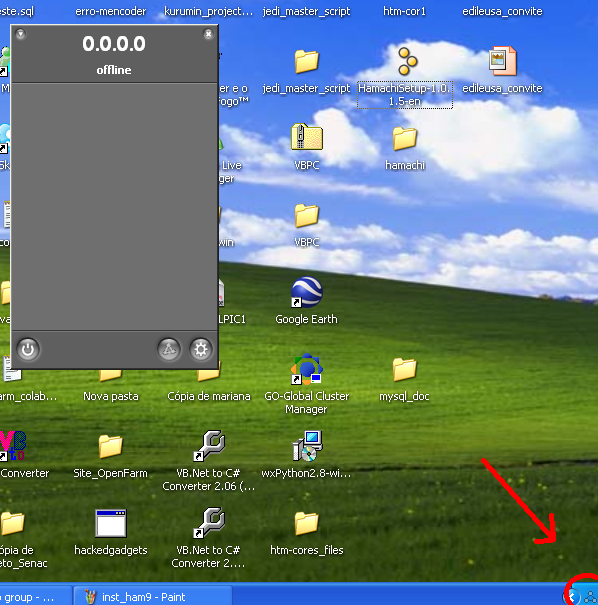
Task: Select the colorful VB Converter shortcut icon
Action: click(12, 446)
